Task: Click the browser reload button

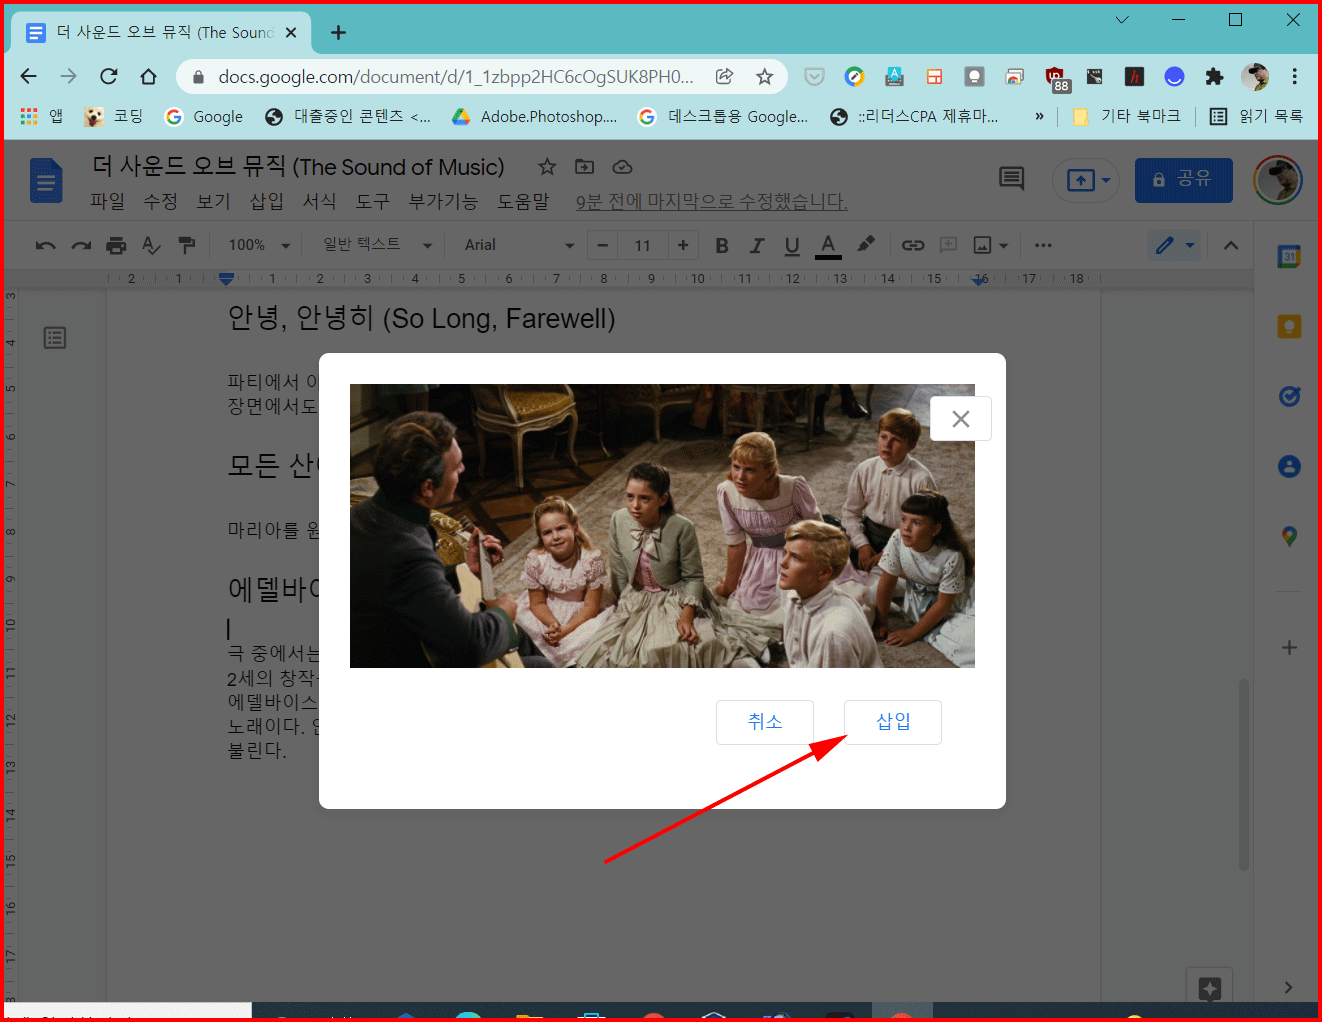Action: click(x=108, y=76)
